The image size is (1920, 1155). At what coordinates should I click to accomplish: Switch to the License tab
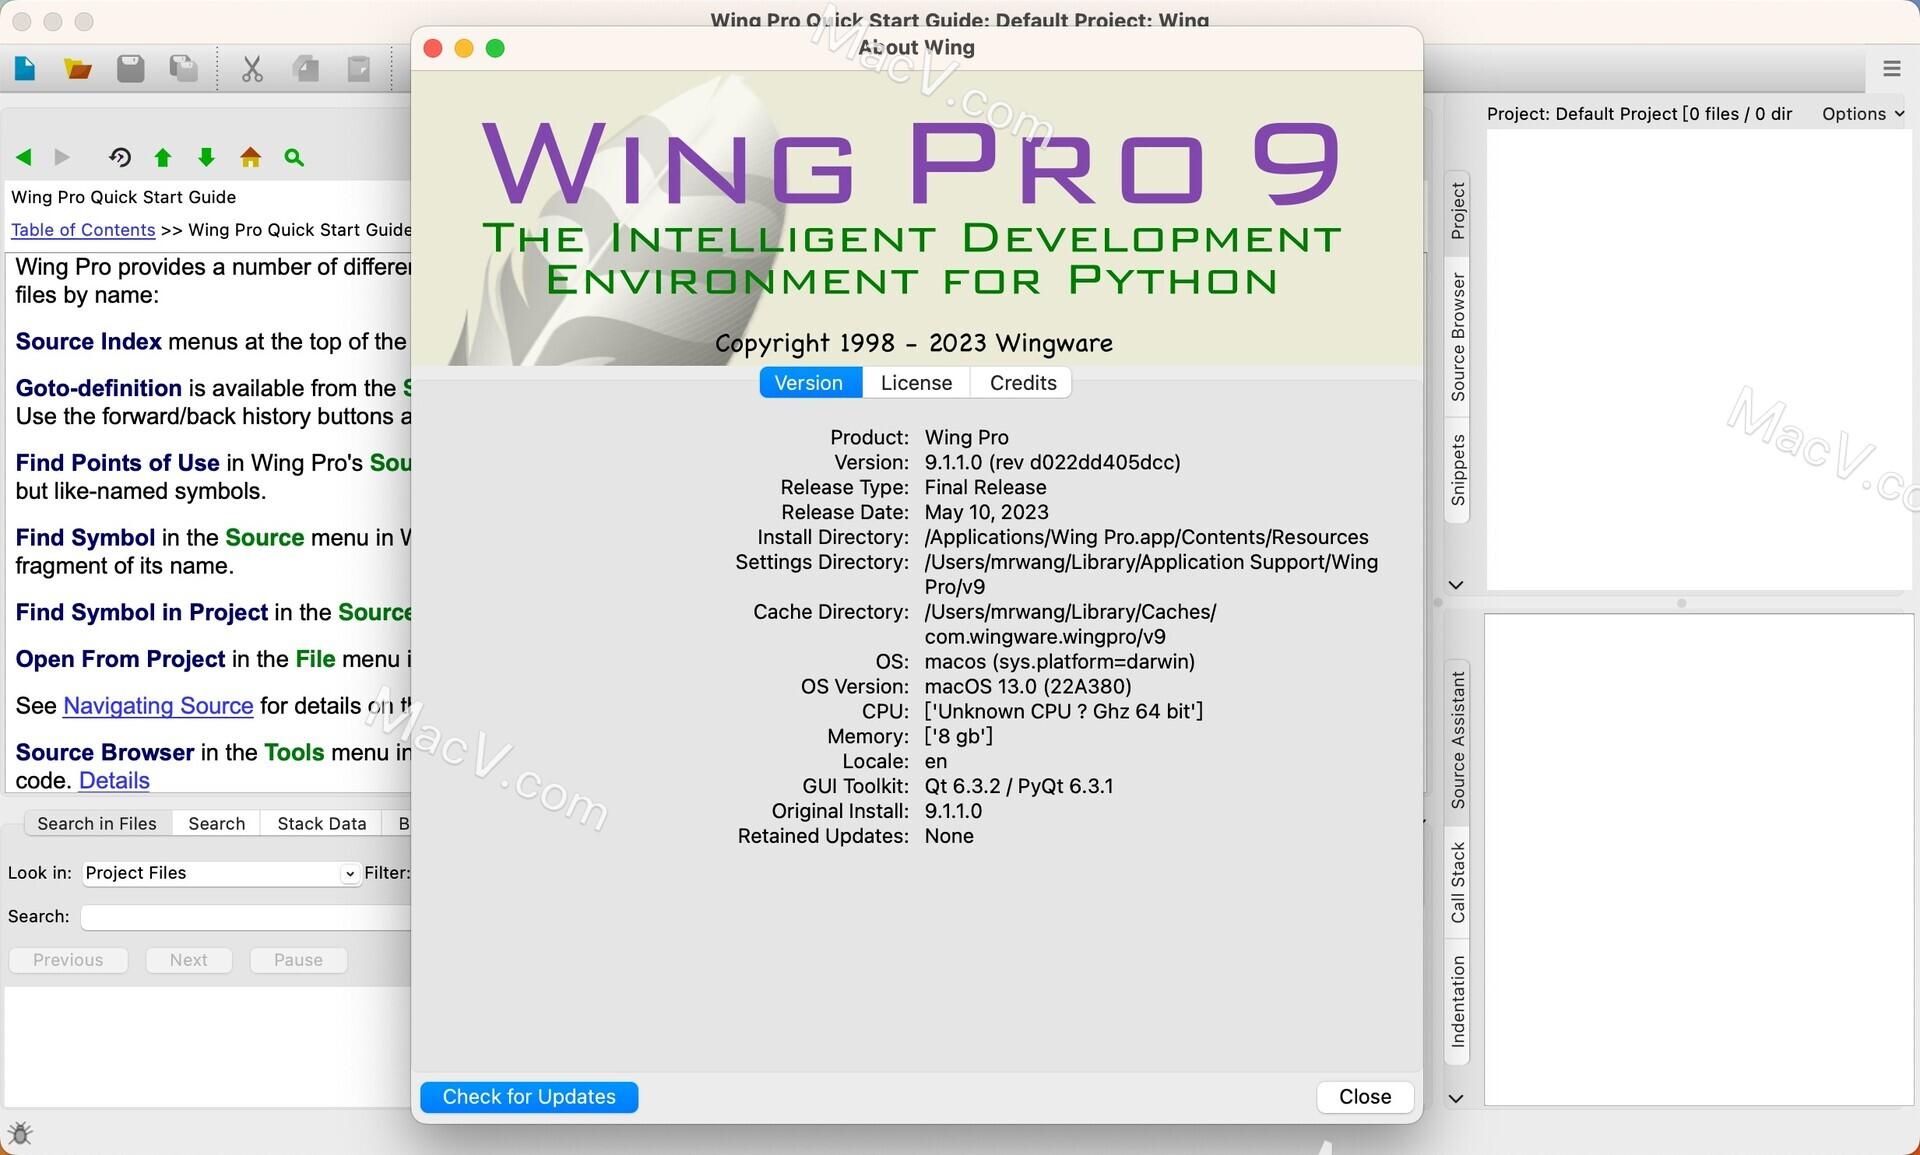pyautogui.click(x=916, y=383)
